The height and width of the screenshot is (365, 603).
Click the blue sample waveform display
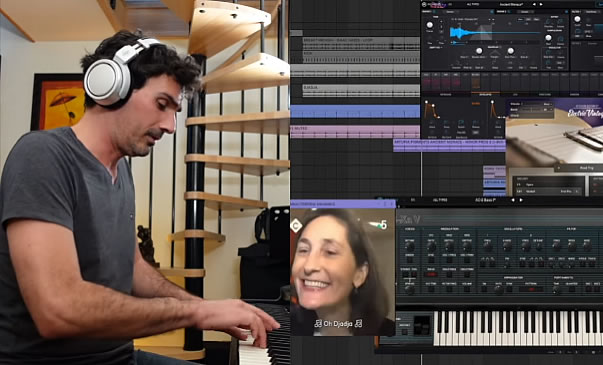[x=494, y=32]
